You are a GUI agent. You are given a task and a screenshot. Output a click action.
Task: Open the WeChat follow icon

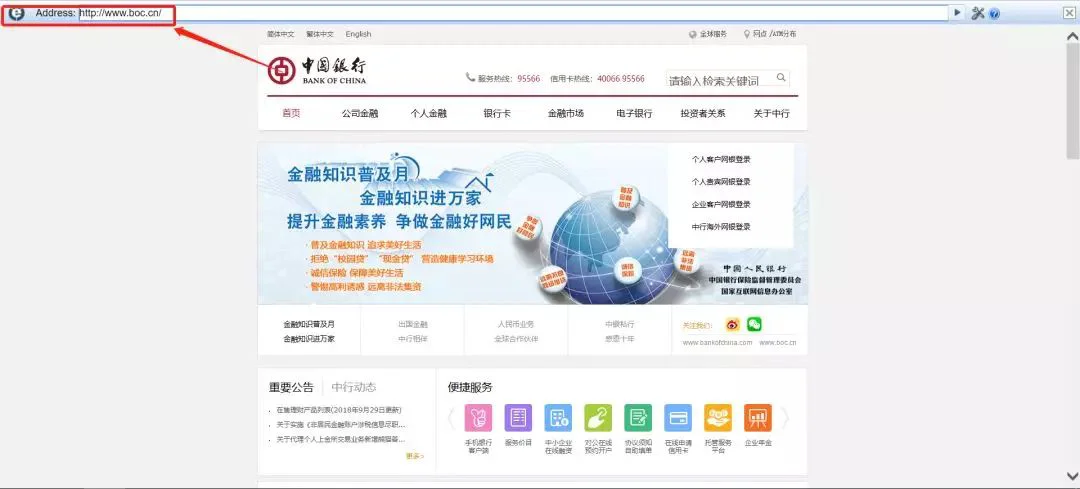755,324
